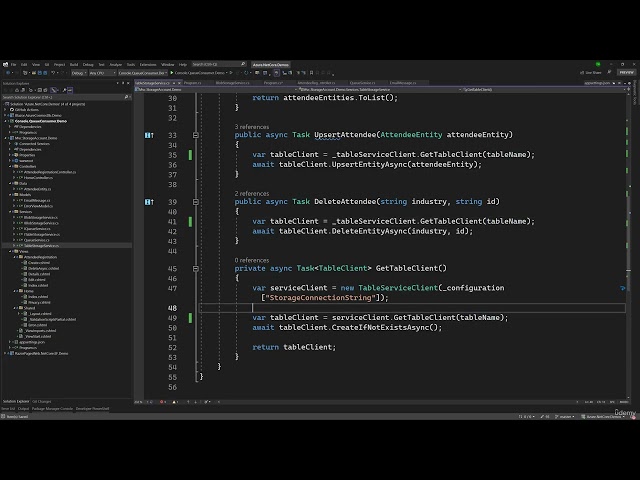This screenshot has height=480, width=640.
Task: Open the Build menu
Action: click(x=74, y=64)
